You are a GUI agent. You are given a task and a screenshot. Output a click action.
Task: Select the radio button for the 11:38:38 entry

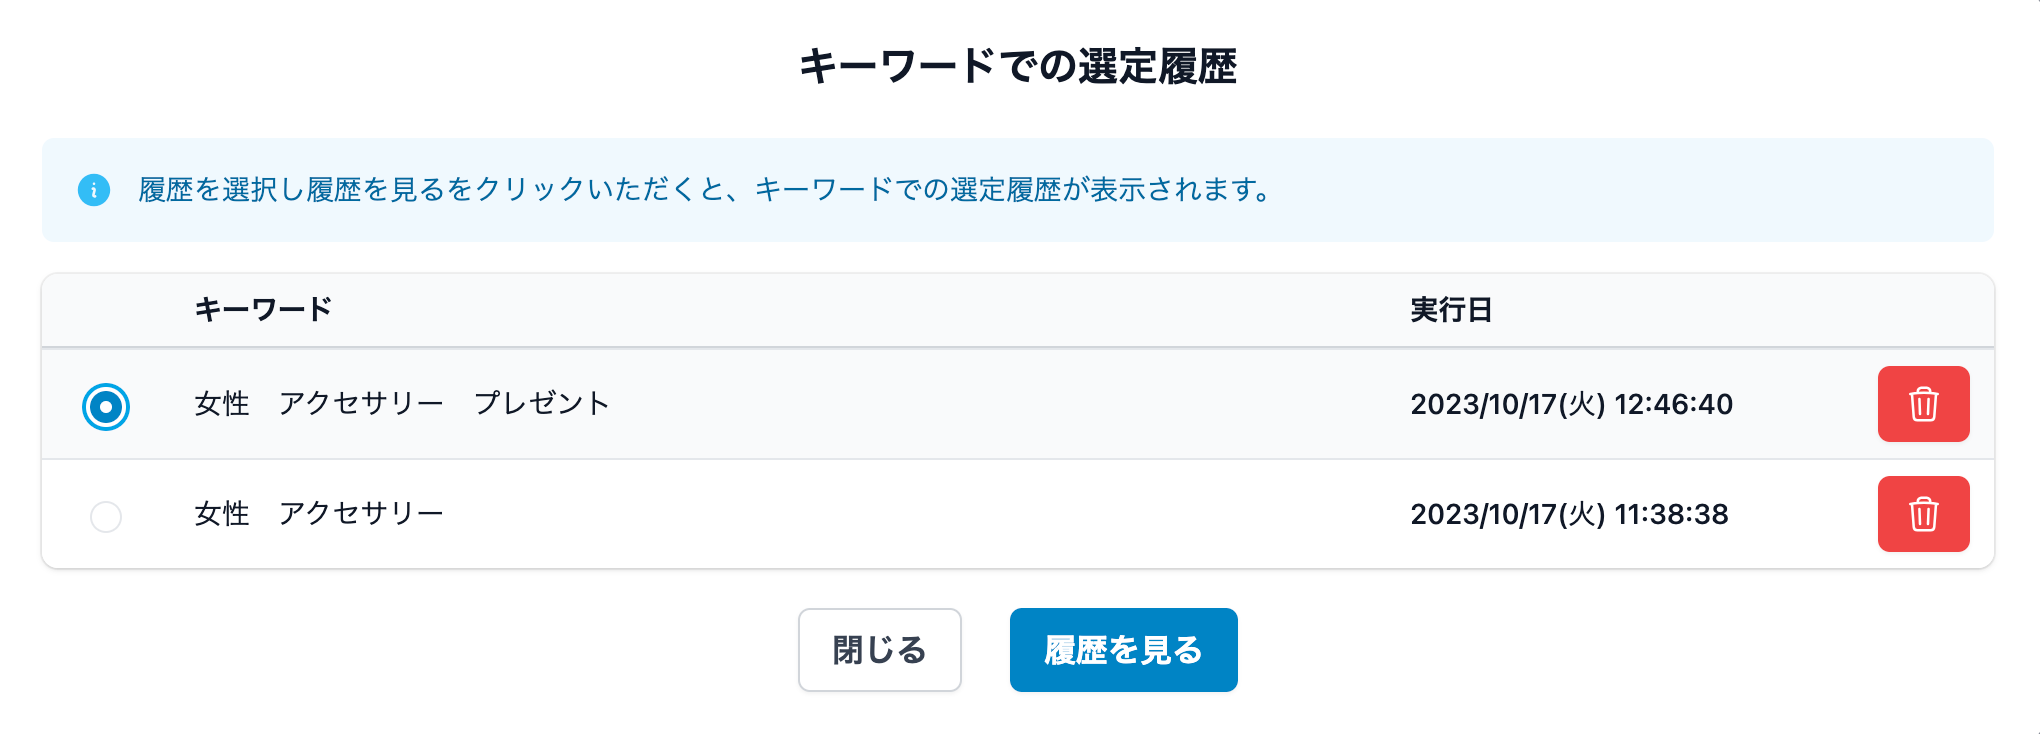click(106, 517)
